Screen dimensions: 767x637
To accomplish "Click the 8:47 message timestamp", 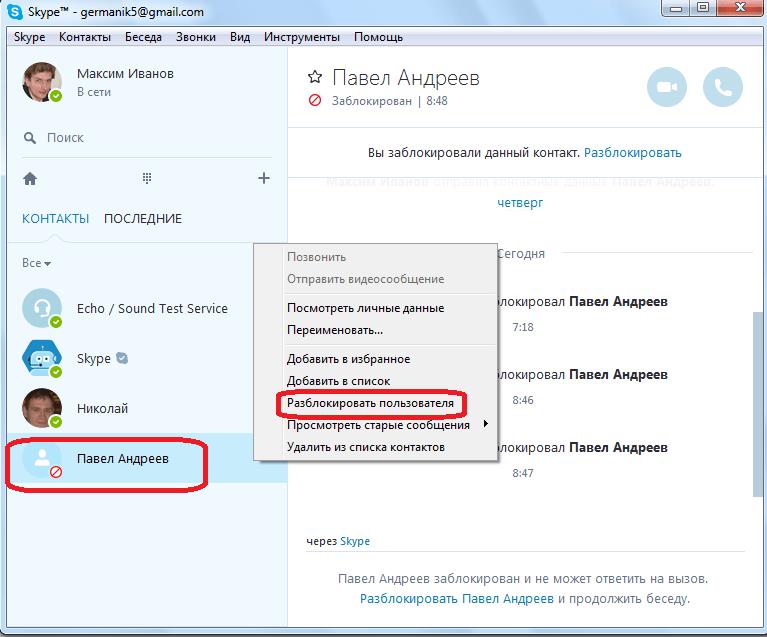I will 523,473.
